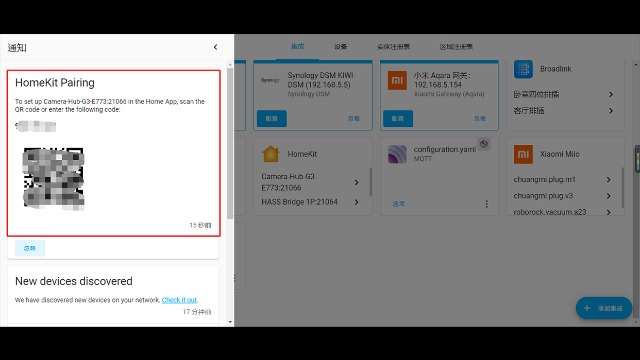
Task: Open the fourth tab, area registry
Action: (456, 47)
